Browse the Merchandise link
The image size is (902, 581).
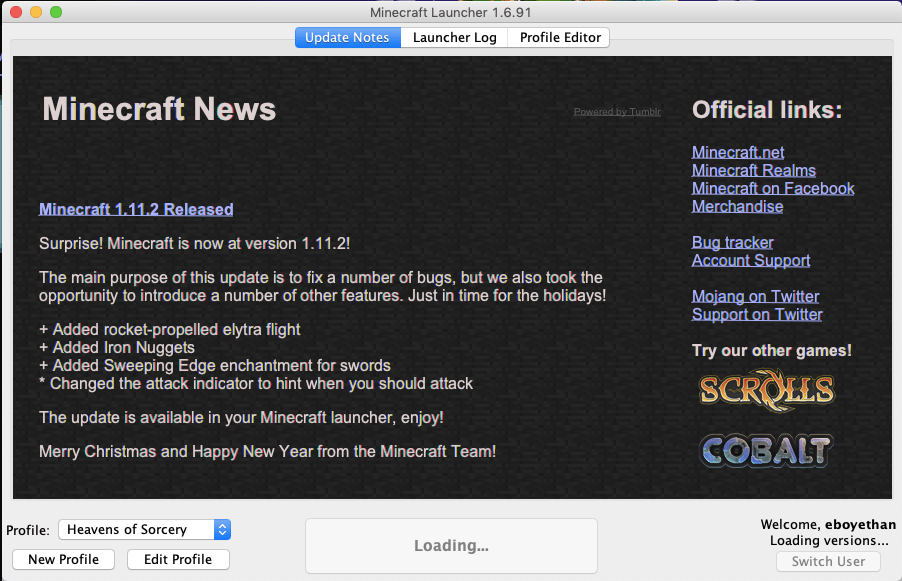point(737,206)
